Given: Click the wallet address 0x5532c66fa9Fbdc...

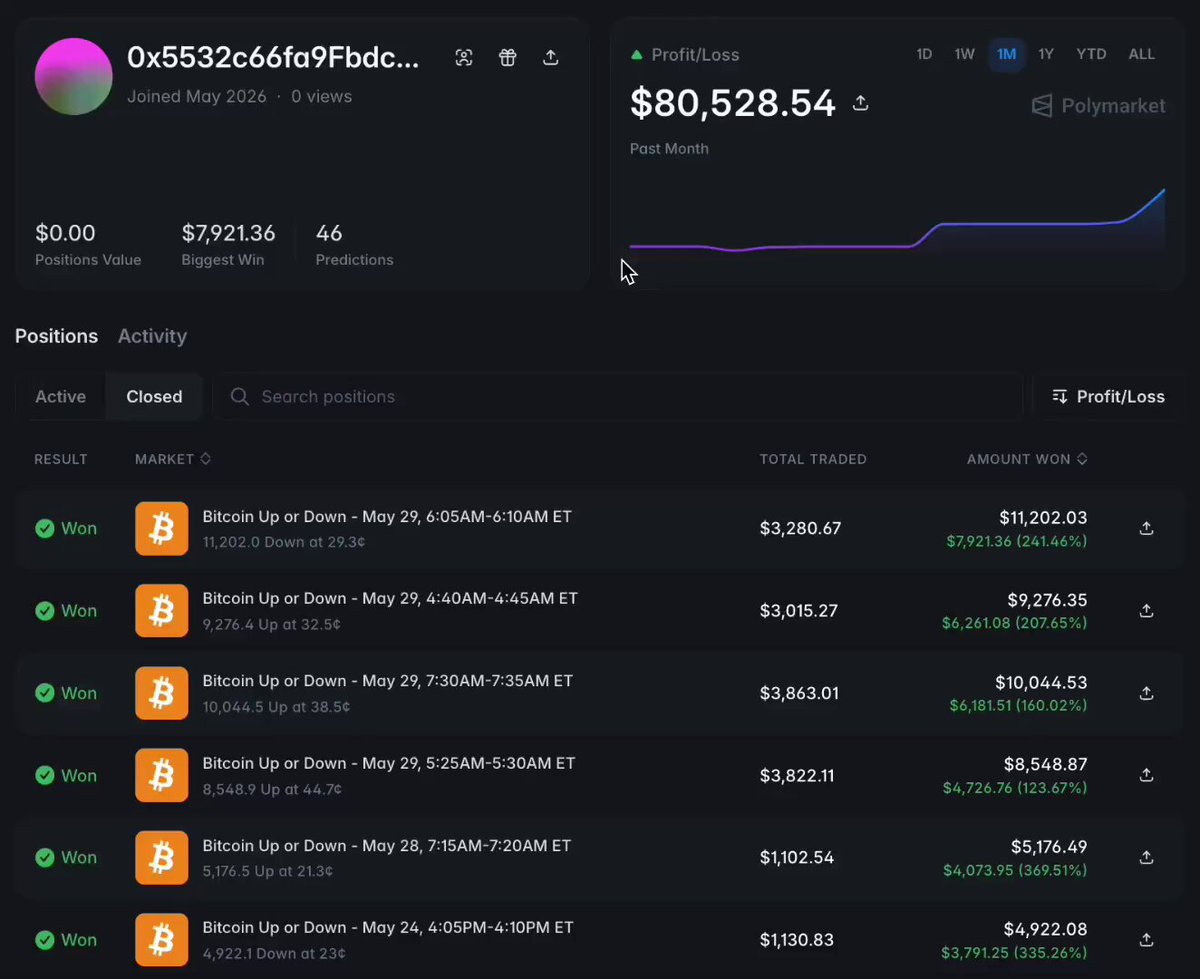Looking at the screenshot, I should coord(273,58).
